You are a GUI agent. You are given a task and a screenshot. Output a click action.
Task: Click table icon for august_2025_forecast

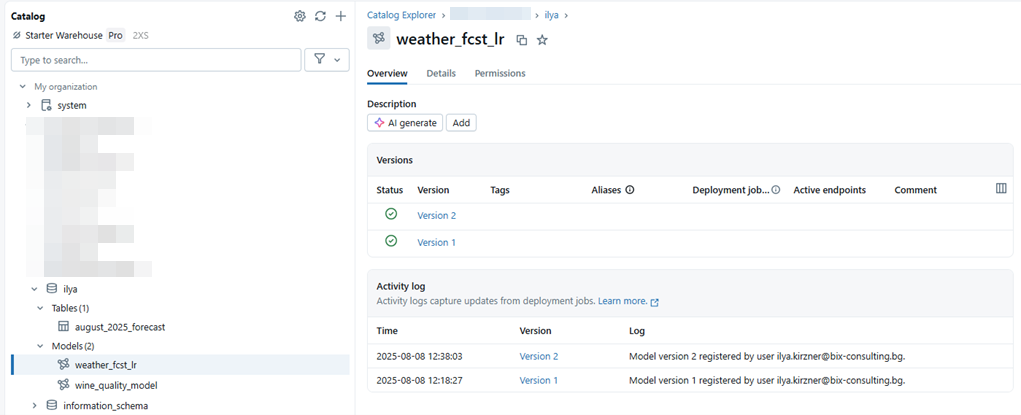tap(64, 326)
